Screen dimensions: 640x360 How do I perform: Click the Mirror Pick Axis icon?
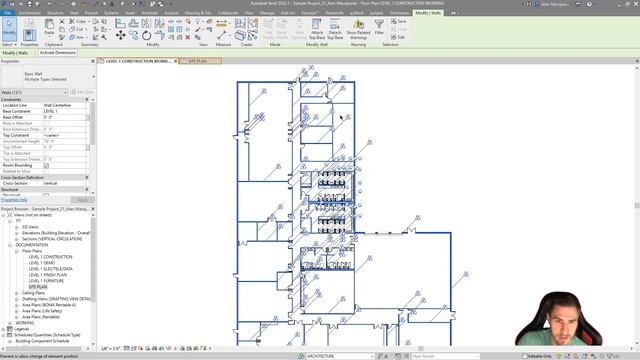pyautogui.click(x=146, y=23)
